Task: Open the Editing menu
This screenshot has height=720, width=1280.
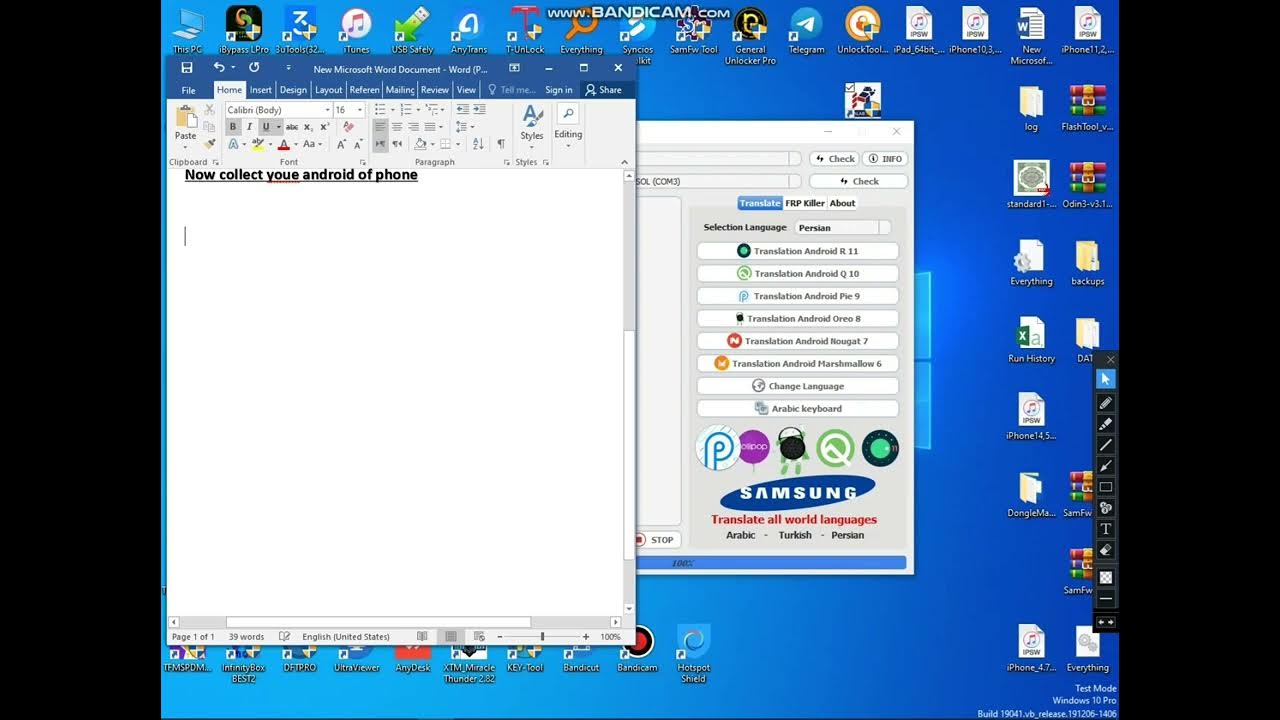Action: [568, 124]
